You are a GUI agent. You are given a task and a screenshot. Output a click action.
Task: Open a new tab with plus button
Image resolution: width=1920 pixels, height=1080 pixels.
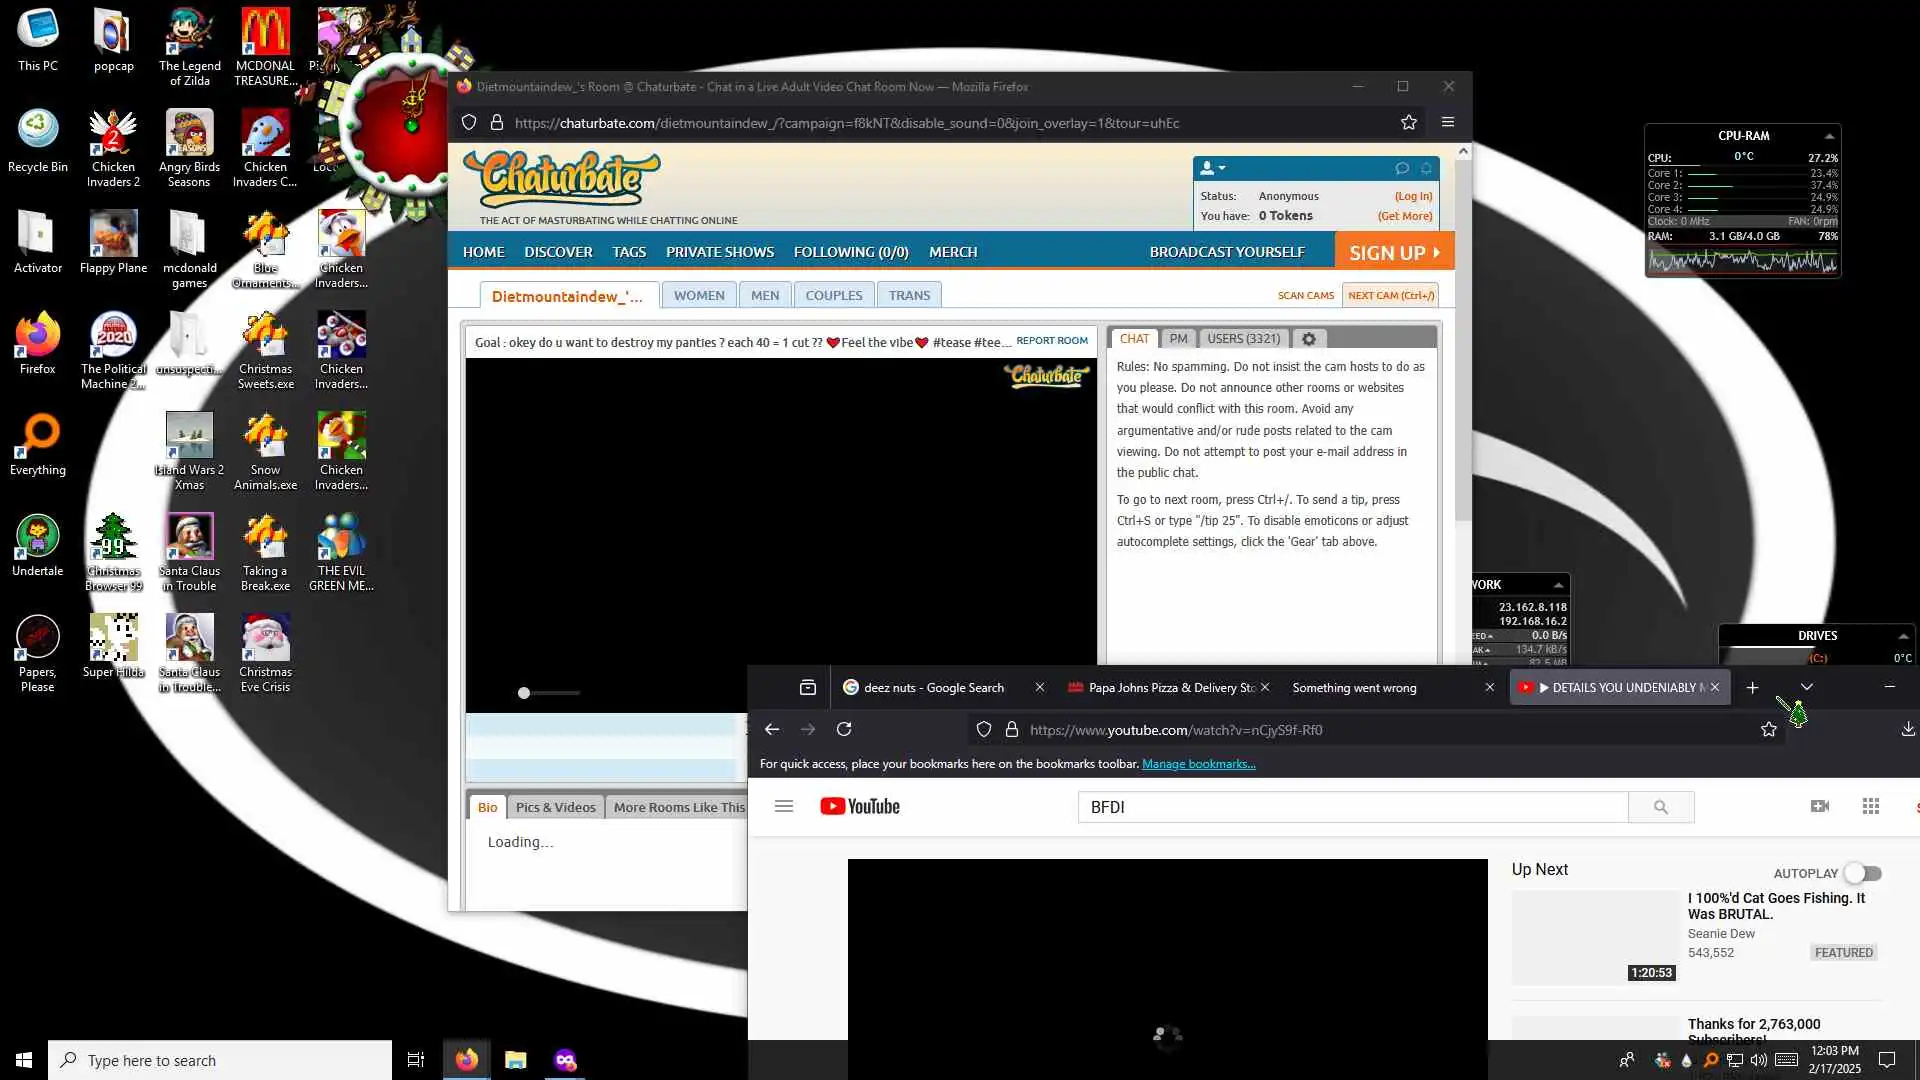pos(1752,687)
